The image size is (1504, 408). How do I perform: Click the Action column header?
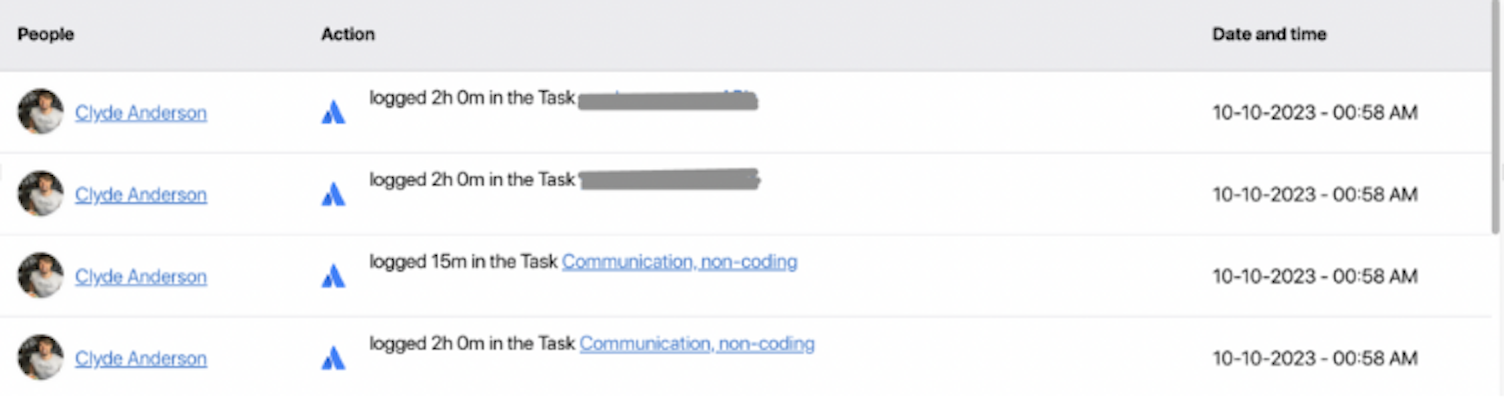(x=348, y=35)
